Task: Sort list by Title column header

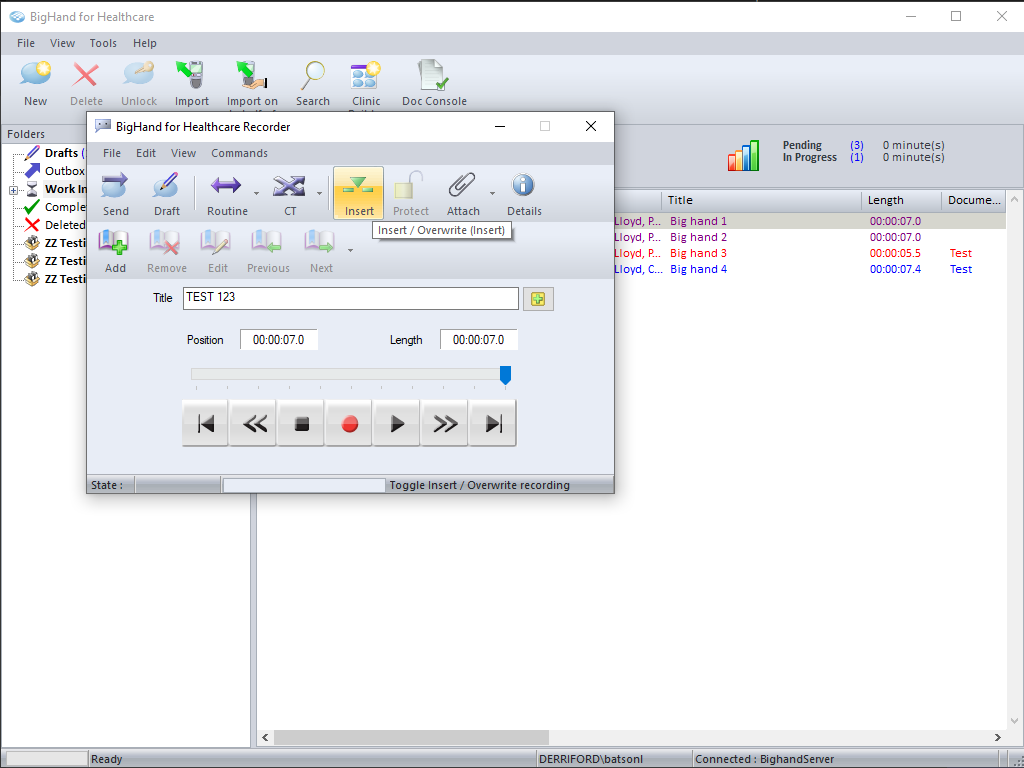Action: (x=761, y=200)
